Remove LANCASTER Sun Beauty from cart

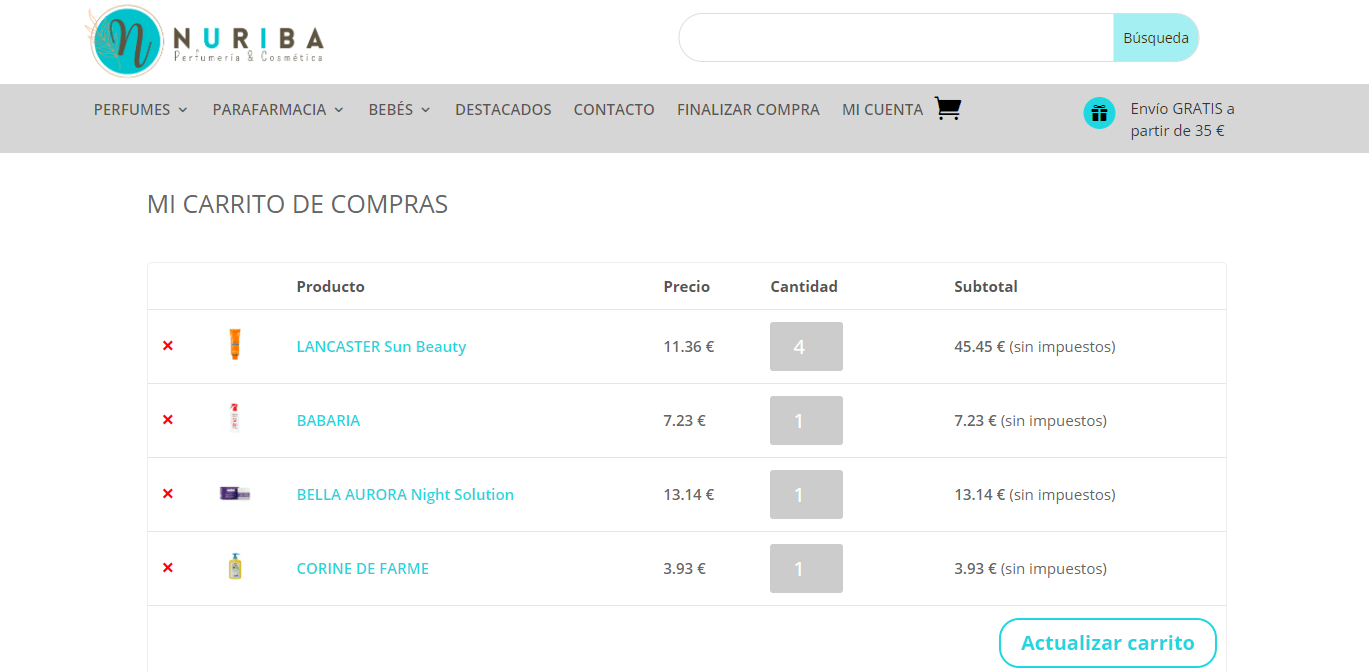pos(168,346)
